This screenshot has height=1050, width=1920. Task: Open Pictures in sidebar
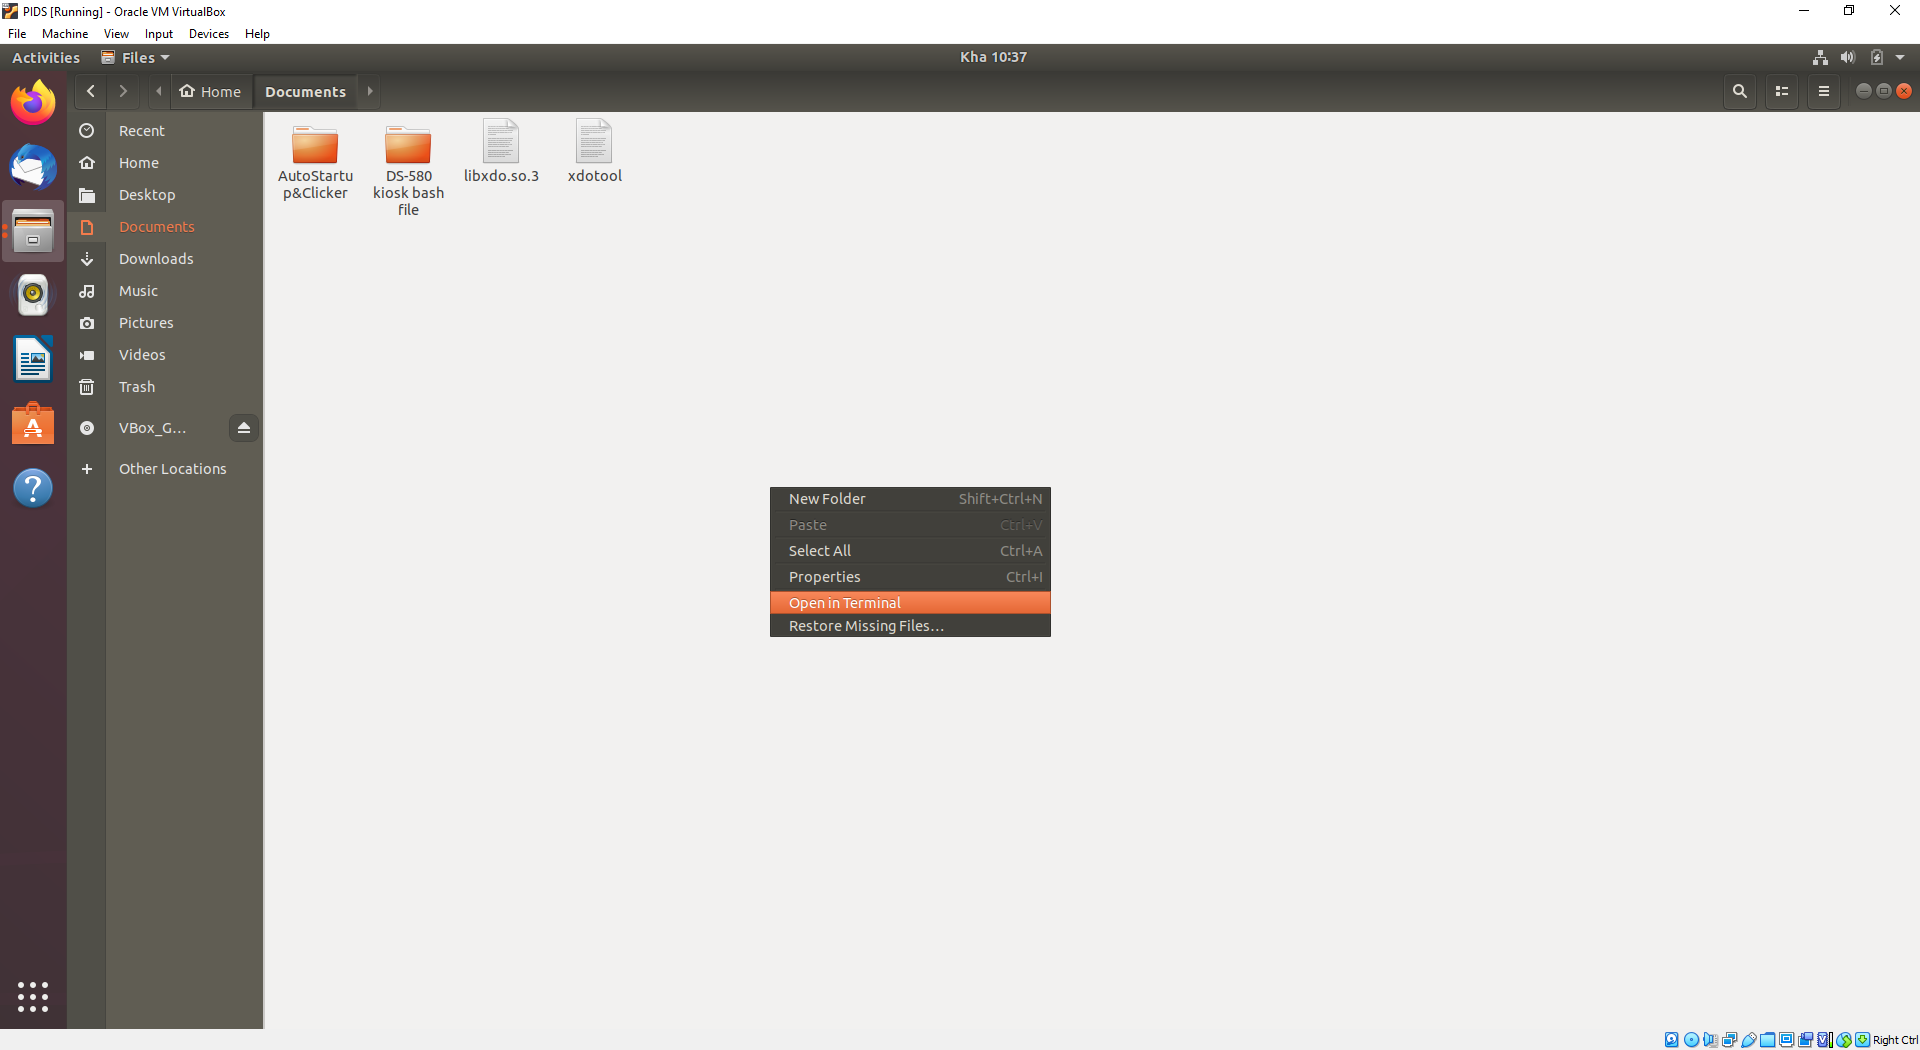[165, 323]
